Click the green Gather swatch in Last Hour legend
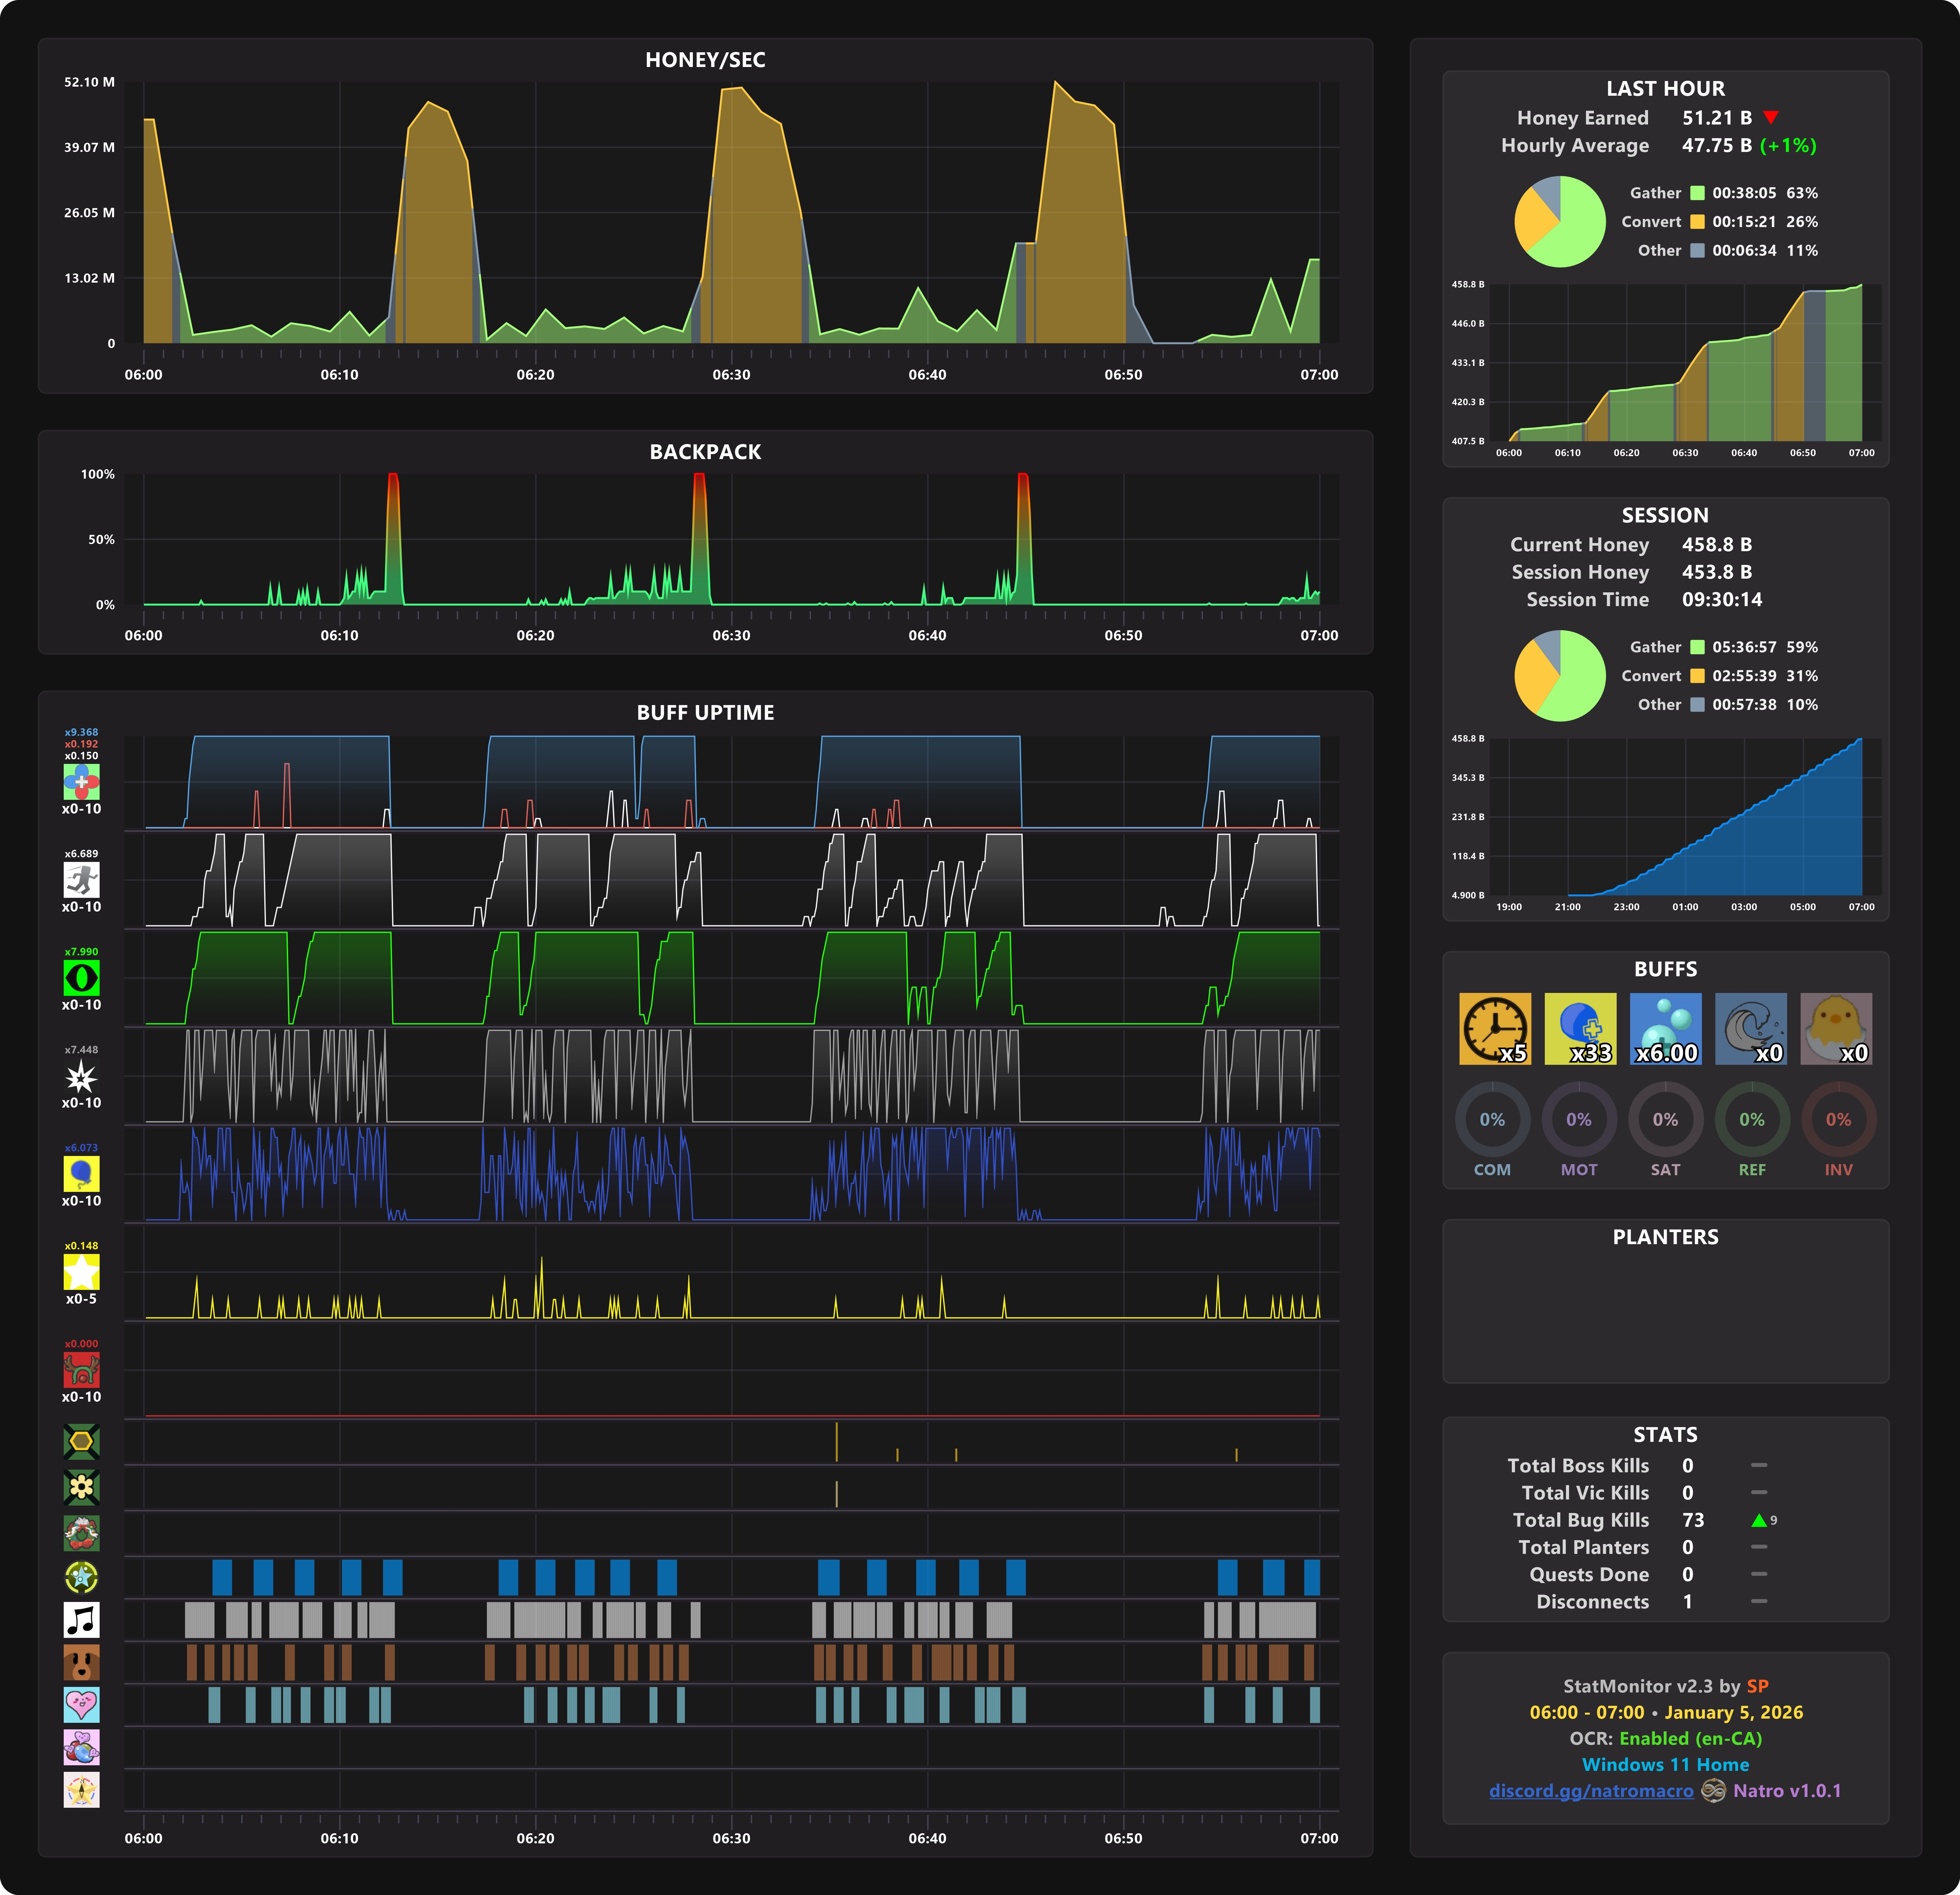 pyautogui.click(x=1697, y=193)
